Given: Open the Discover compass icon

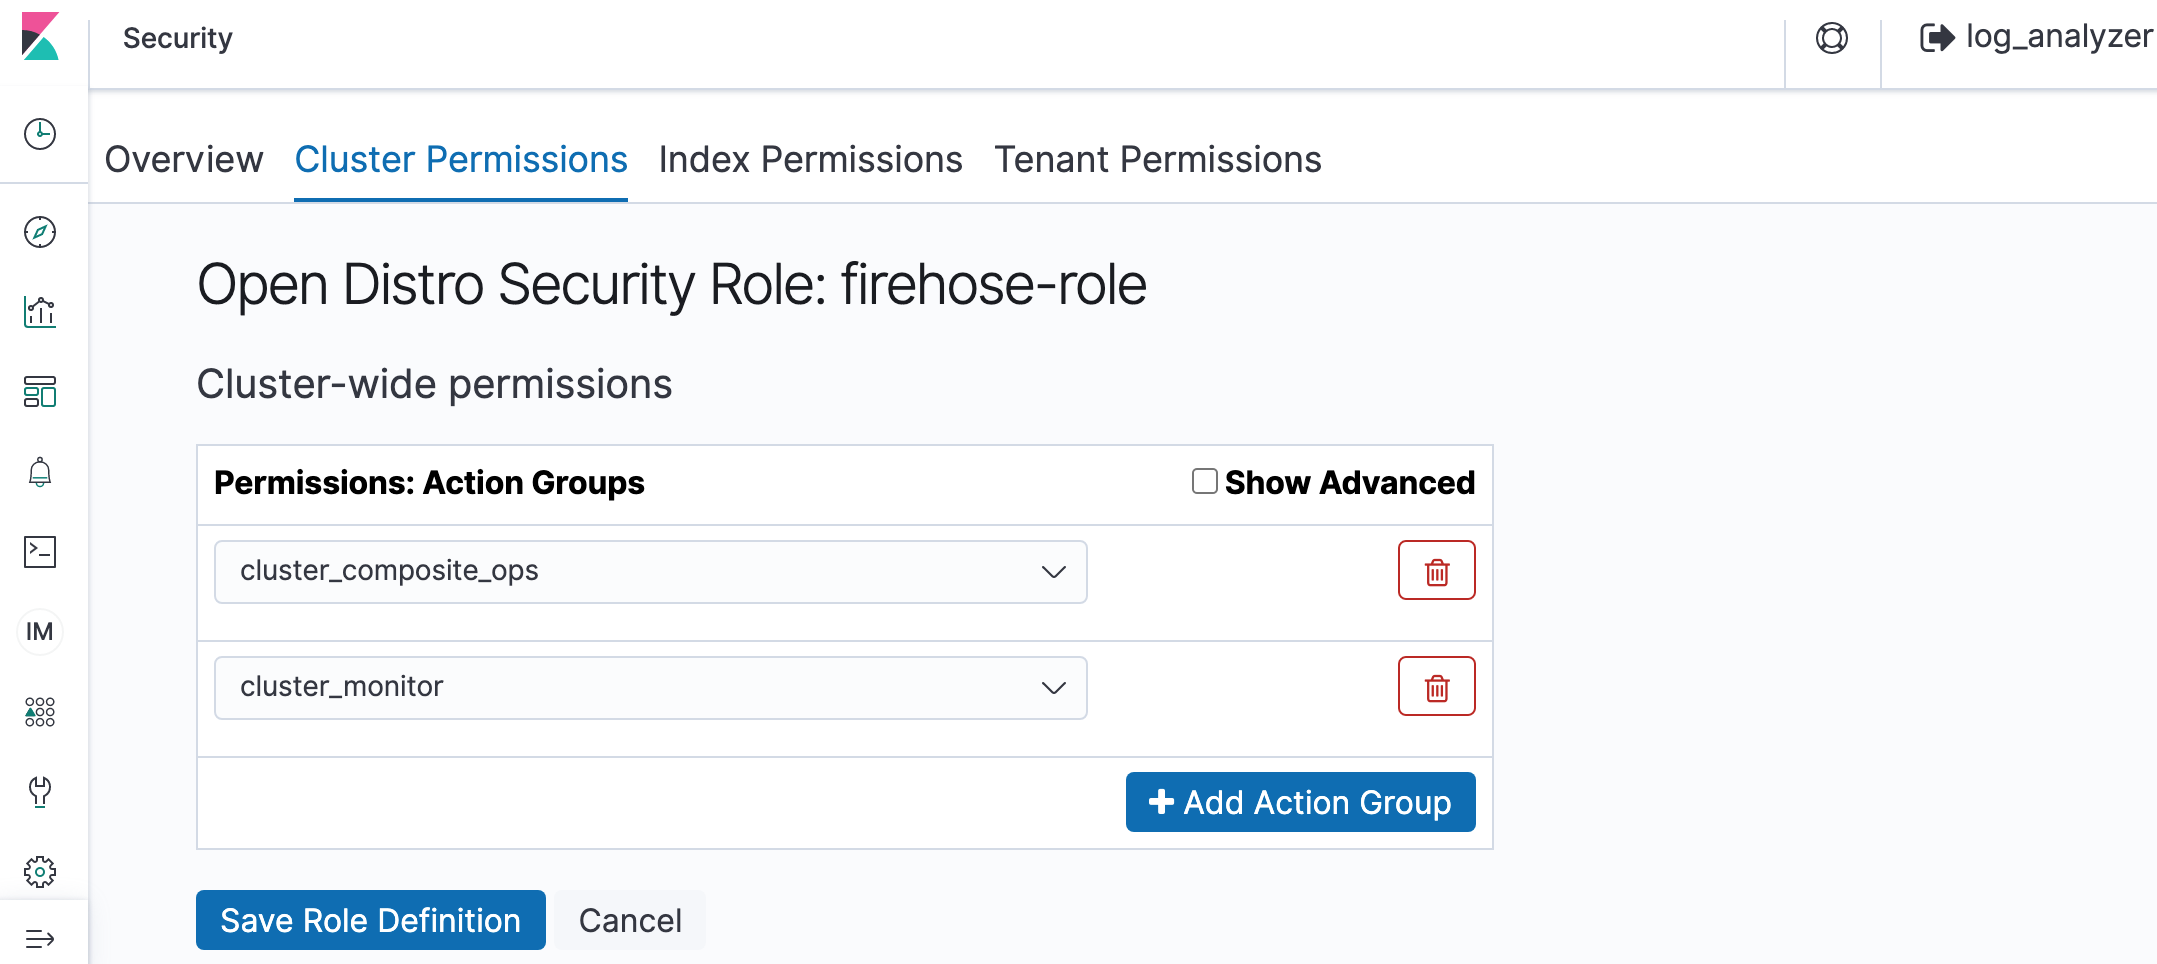Looking at the screenshot, I should tap(40, 232).
